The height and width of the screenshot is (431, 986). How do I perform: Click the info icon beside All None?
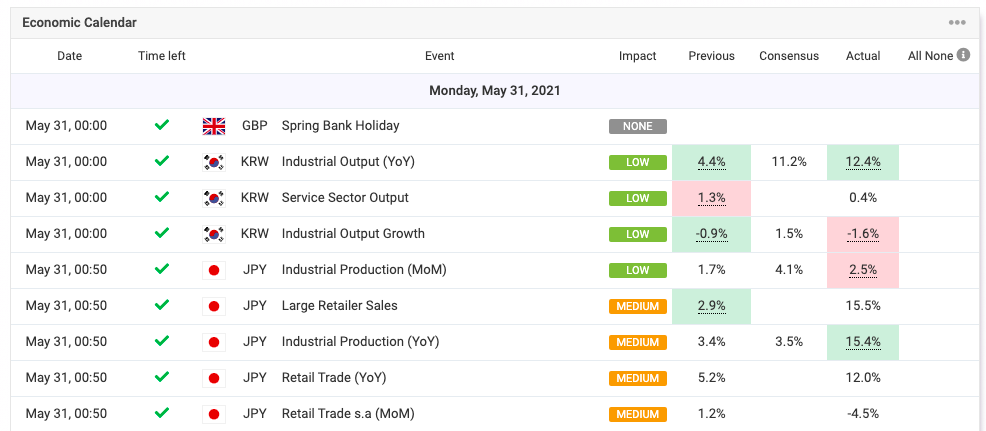[963, 55]
